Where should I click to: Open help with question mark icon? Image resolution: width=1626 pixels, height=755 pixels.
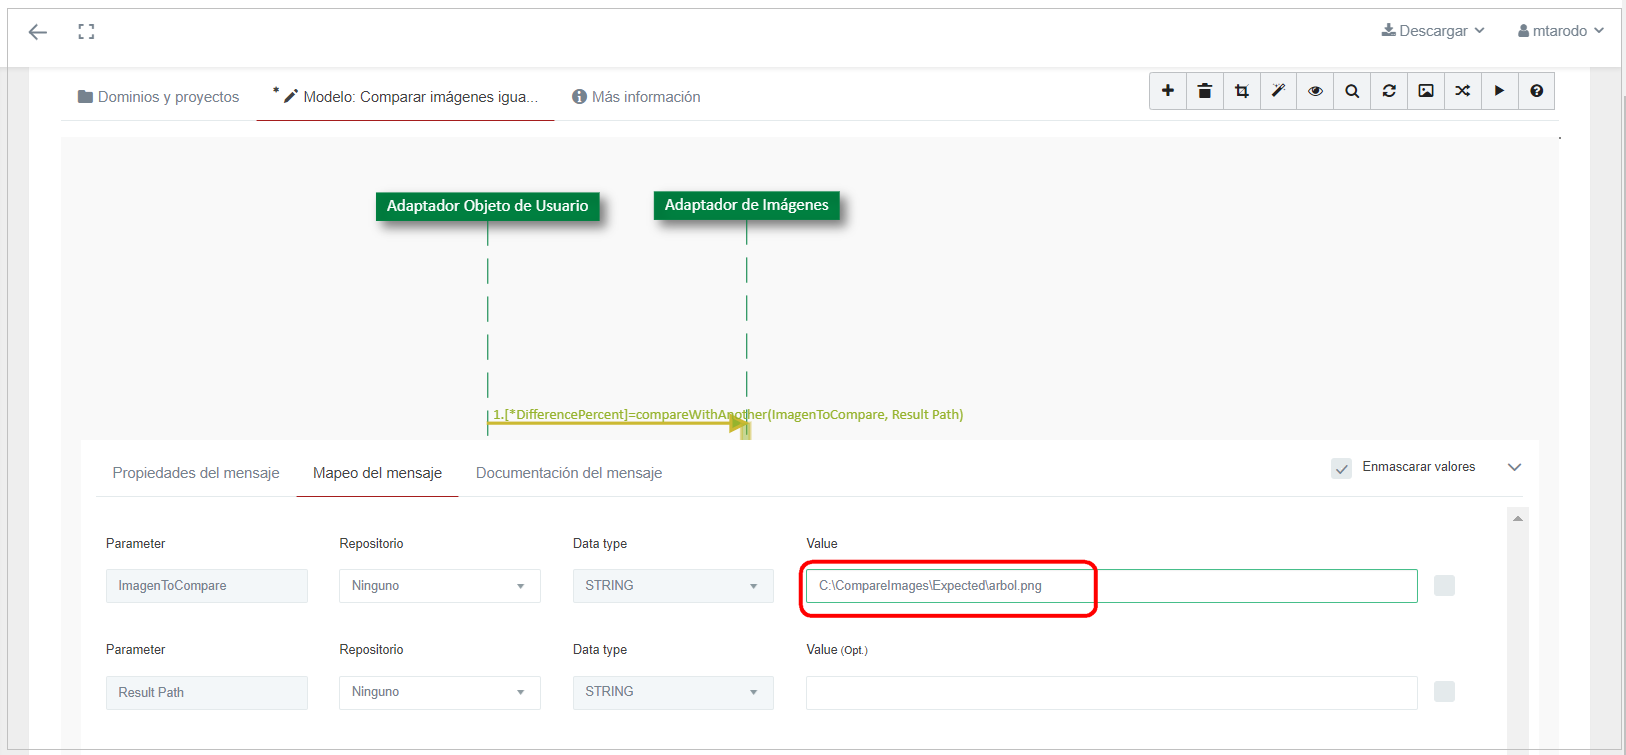[1536, 91]
